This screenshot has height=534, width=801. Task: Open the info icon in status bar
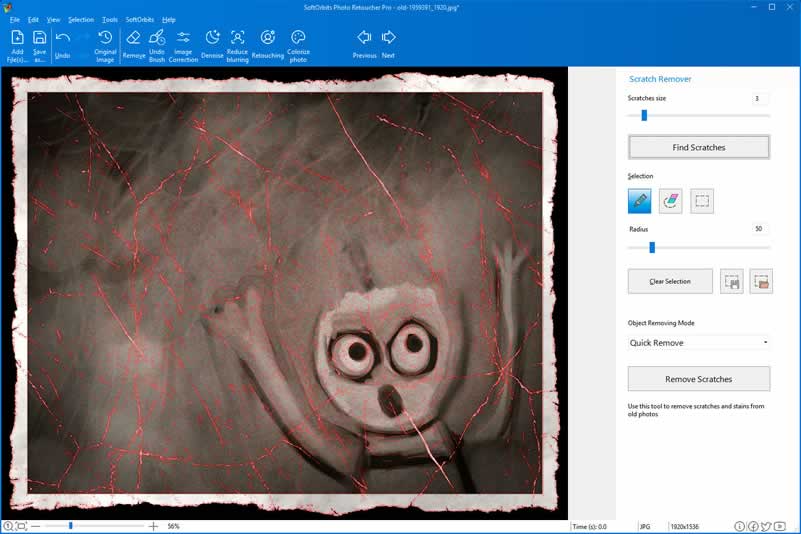click(739, 526)
